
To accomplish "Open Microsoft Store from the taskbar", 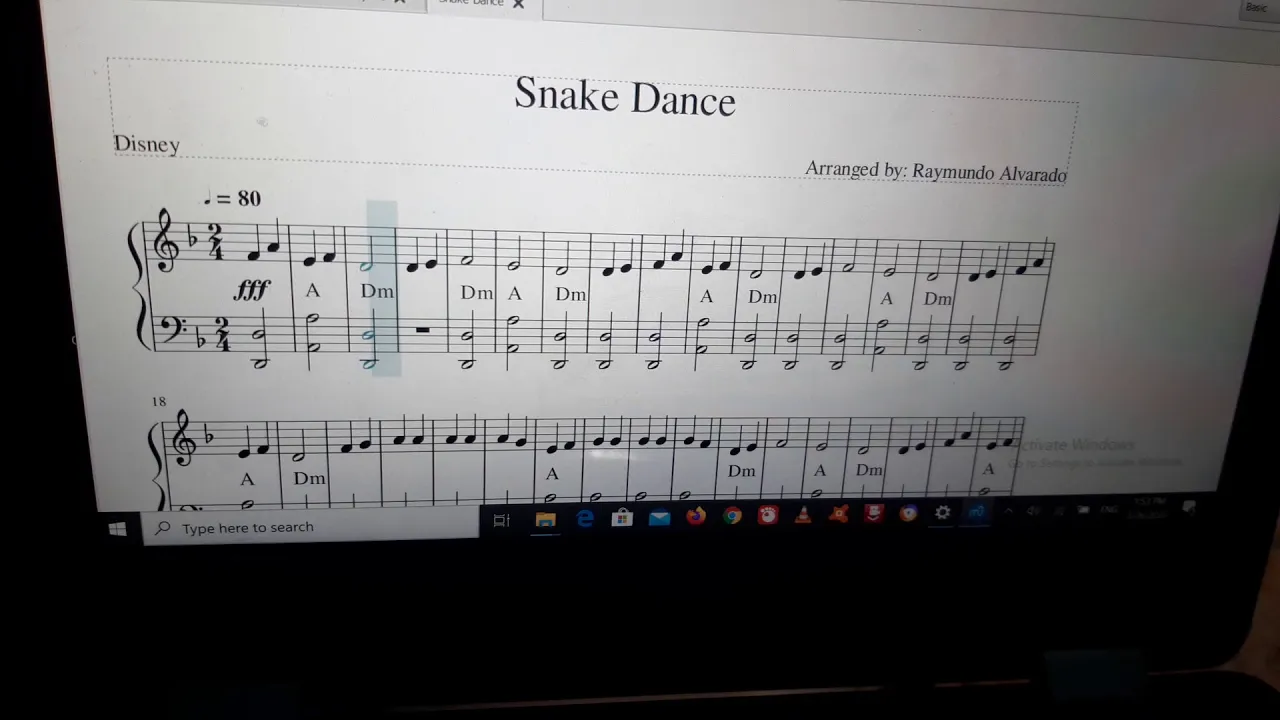I will click(622, 517).
